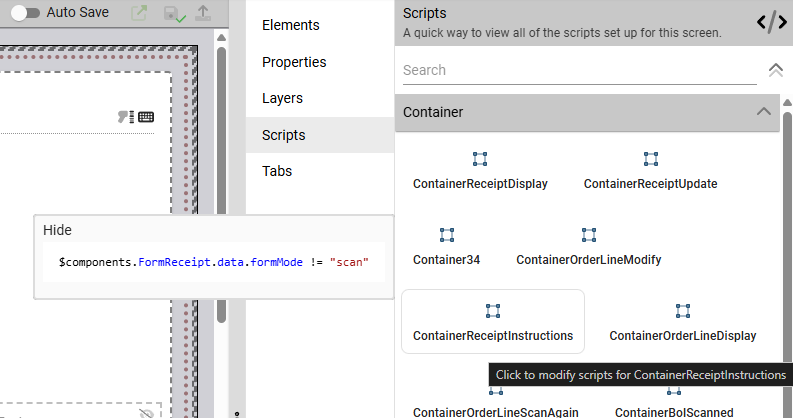Click the open in new window icon
The width and height of the screenshot is (793, 418).
[140, 14]
